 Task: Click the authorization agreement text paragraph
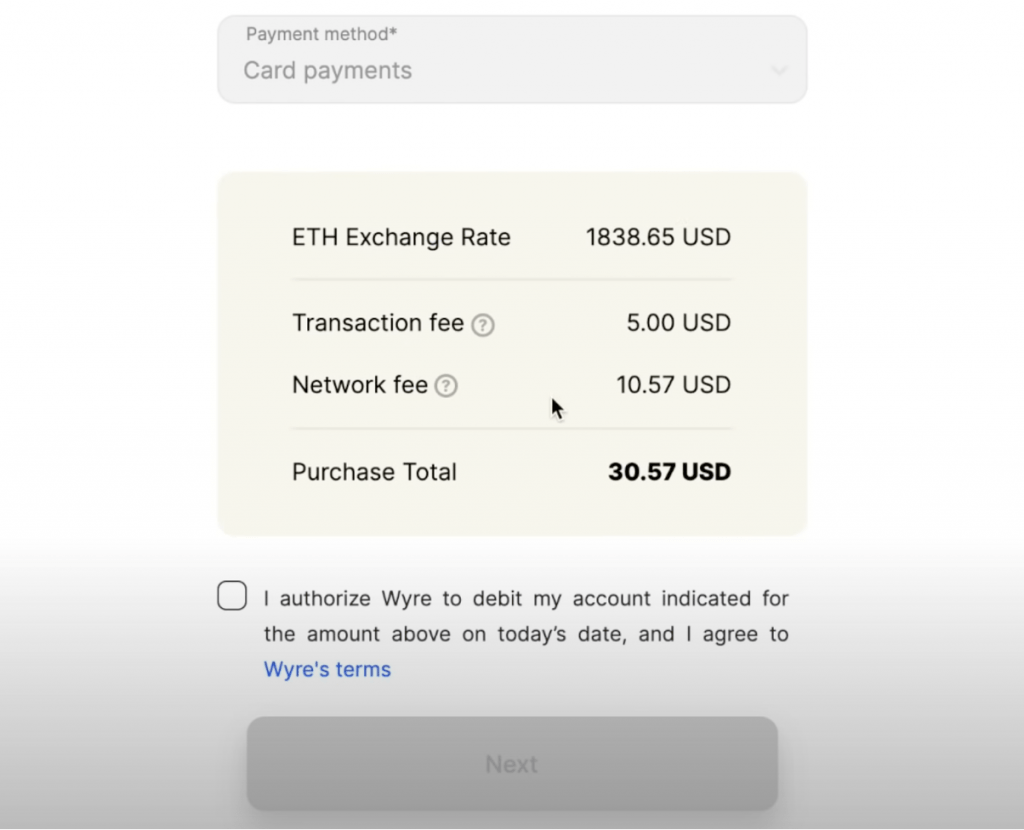click(x=526, y=633)
